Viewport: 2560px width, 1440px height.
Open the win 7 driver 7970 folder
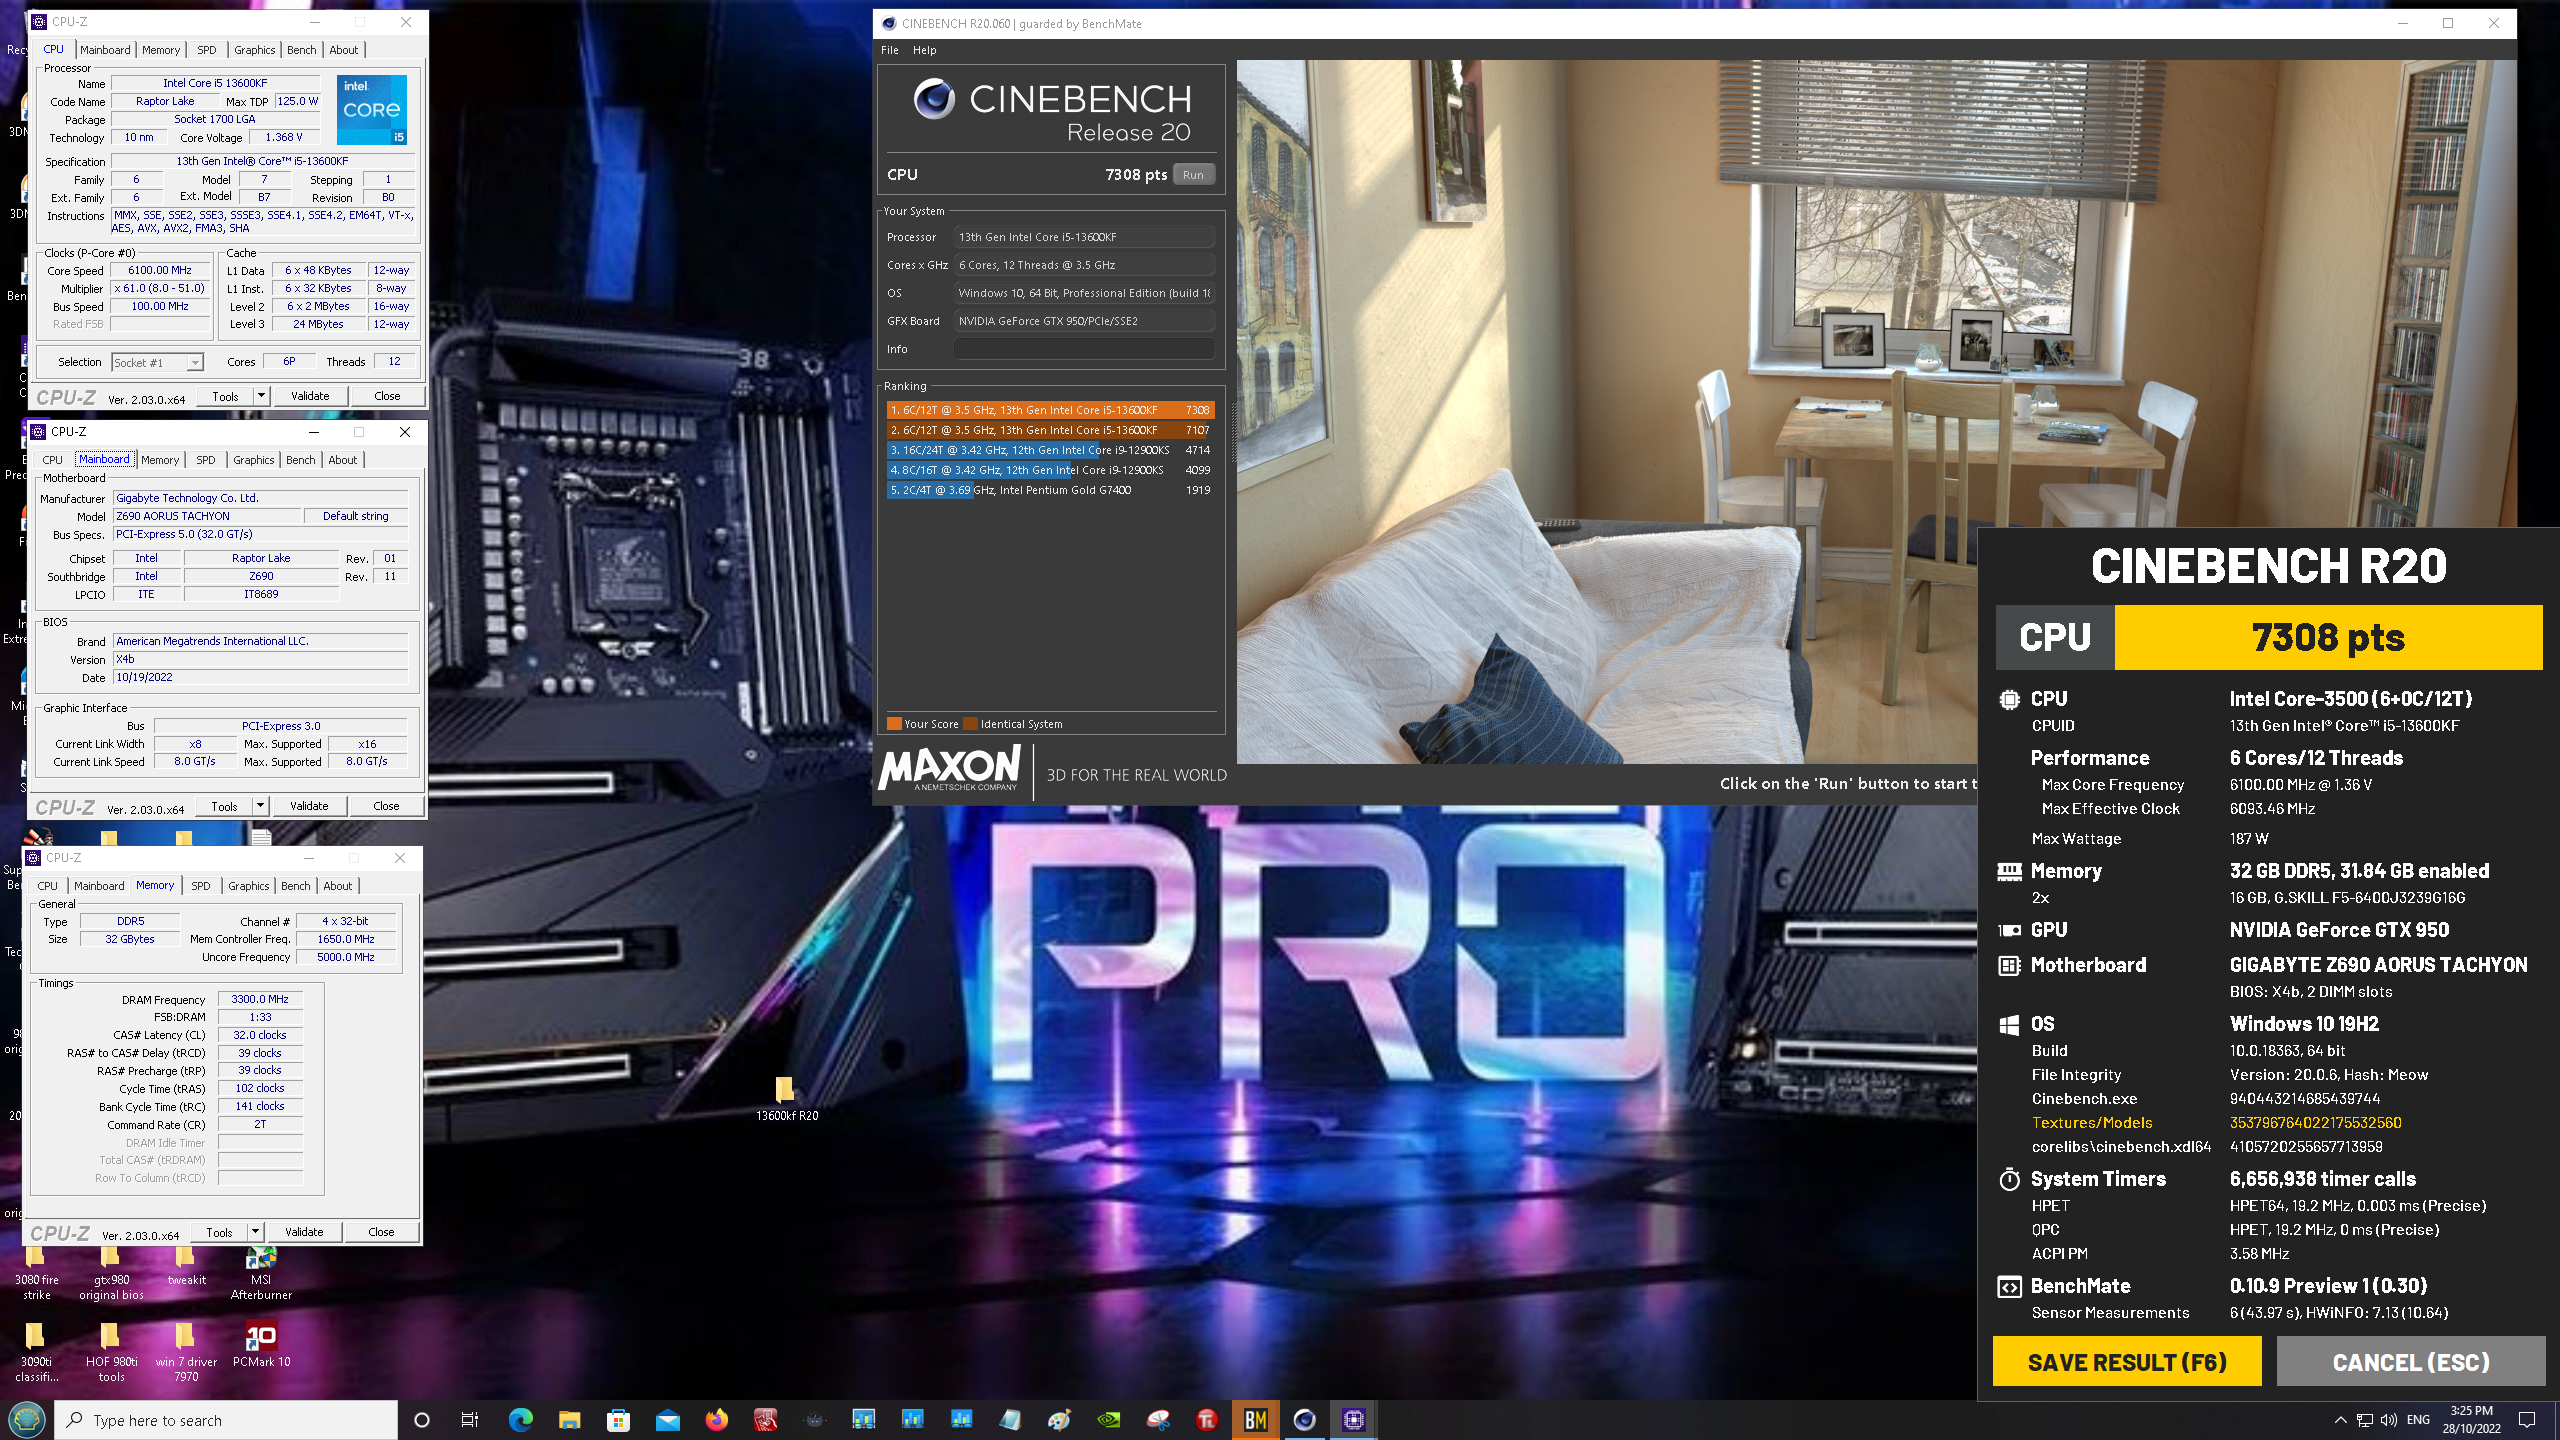186,1352
